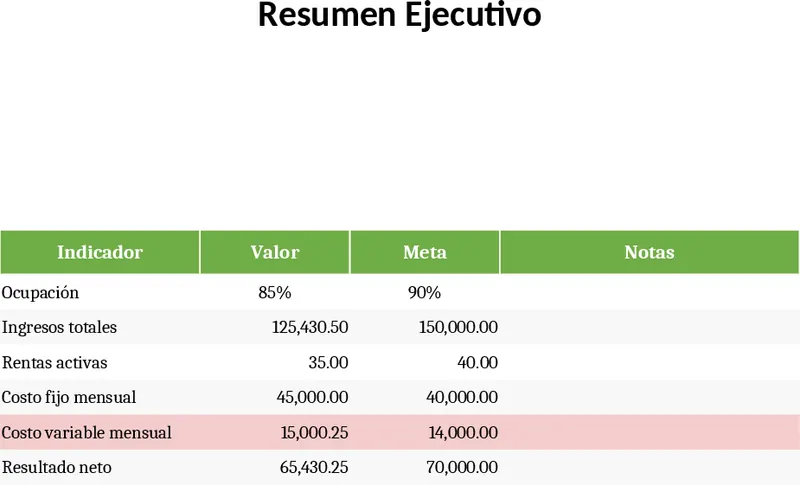Viewport: 800px width, 485px height.
Task: Select the 65,430.25 net result value
Action: click(x=312, y=467)
